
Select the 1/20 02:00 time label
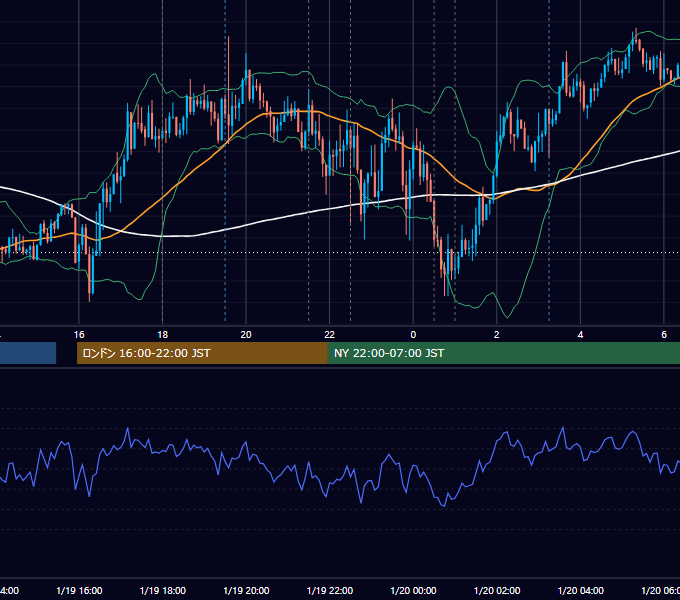(497, 590)
